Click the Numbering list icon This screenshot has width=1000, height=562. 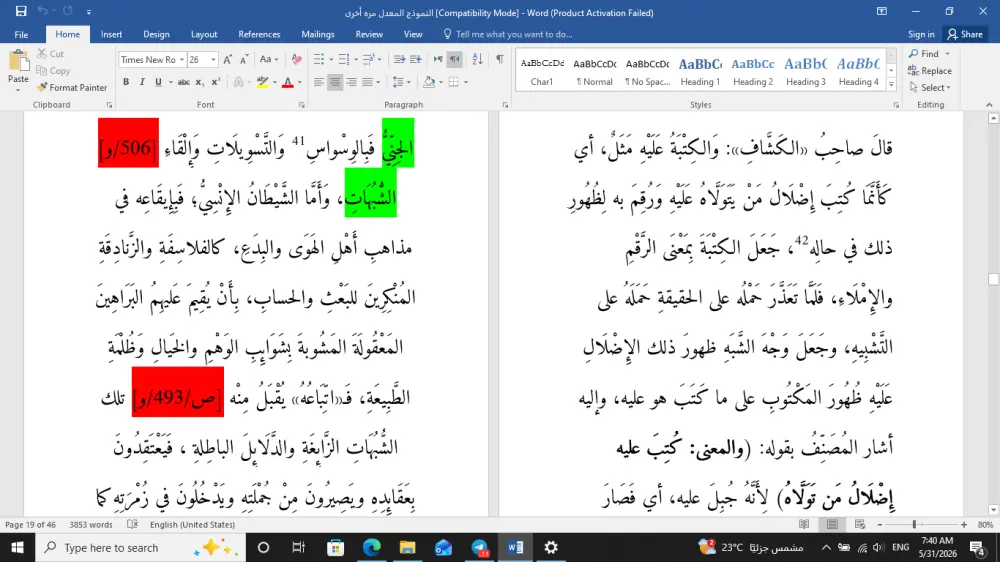[x=344, y=59]
